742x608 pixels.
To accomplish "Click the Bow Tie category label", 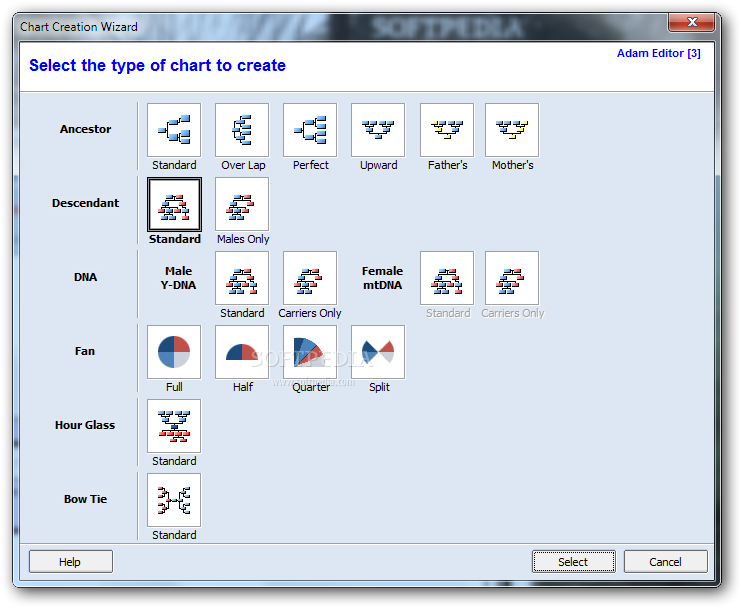I will click(86, 499).
